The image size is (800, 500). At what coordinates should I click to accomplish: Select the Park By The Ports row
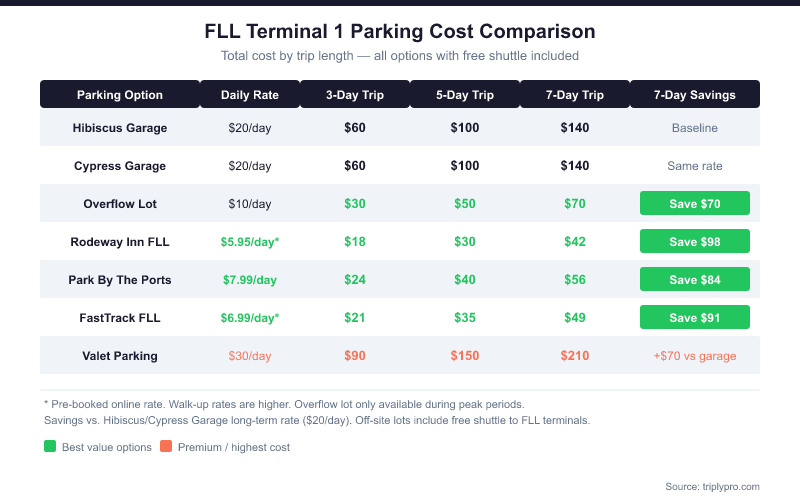click(x=120, y=280)
